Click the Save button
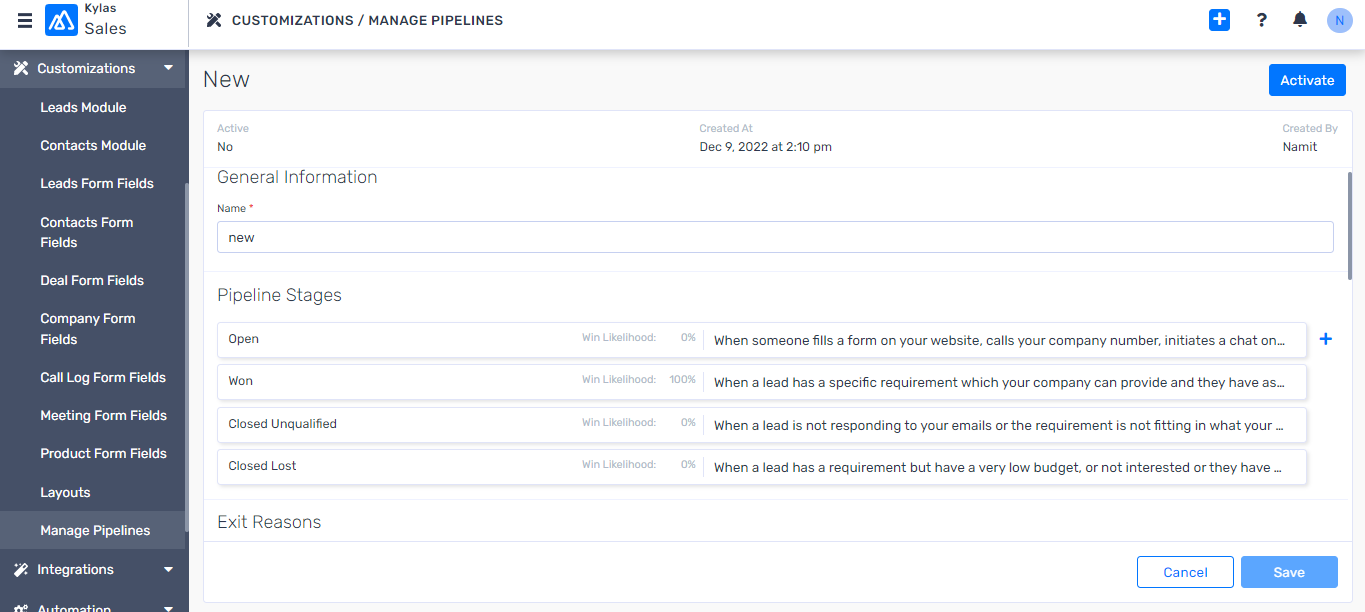 pos(1289,572)
